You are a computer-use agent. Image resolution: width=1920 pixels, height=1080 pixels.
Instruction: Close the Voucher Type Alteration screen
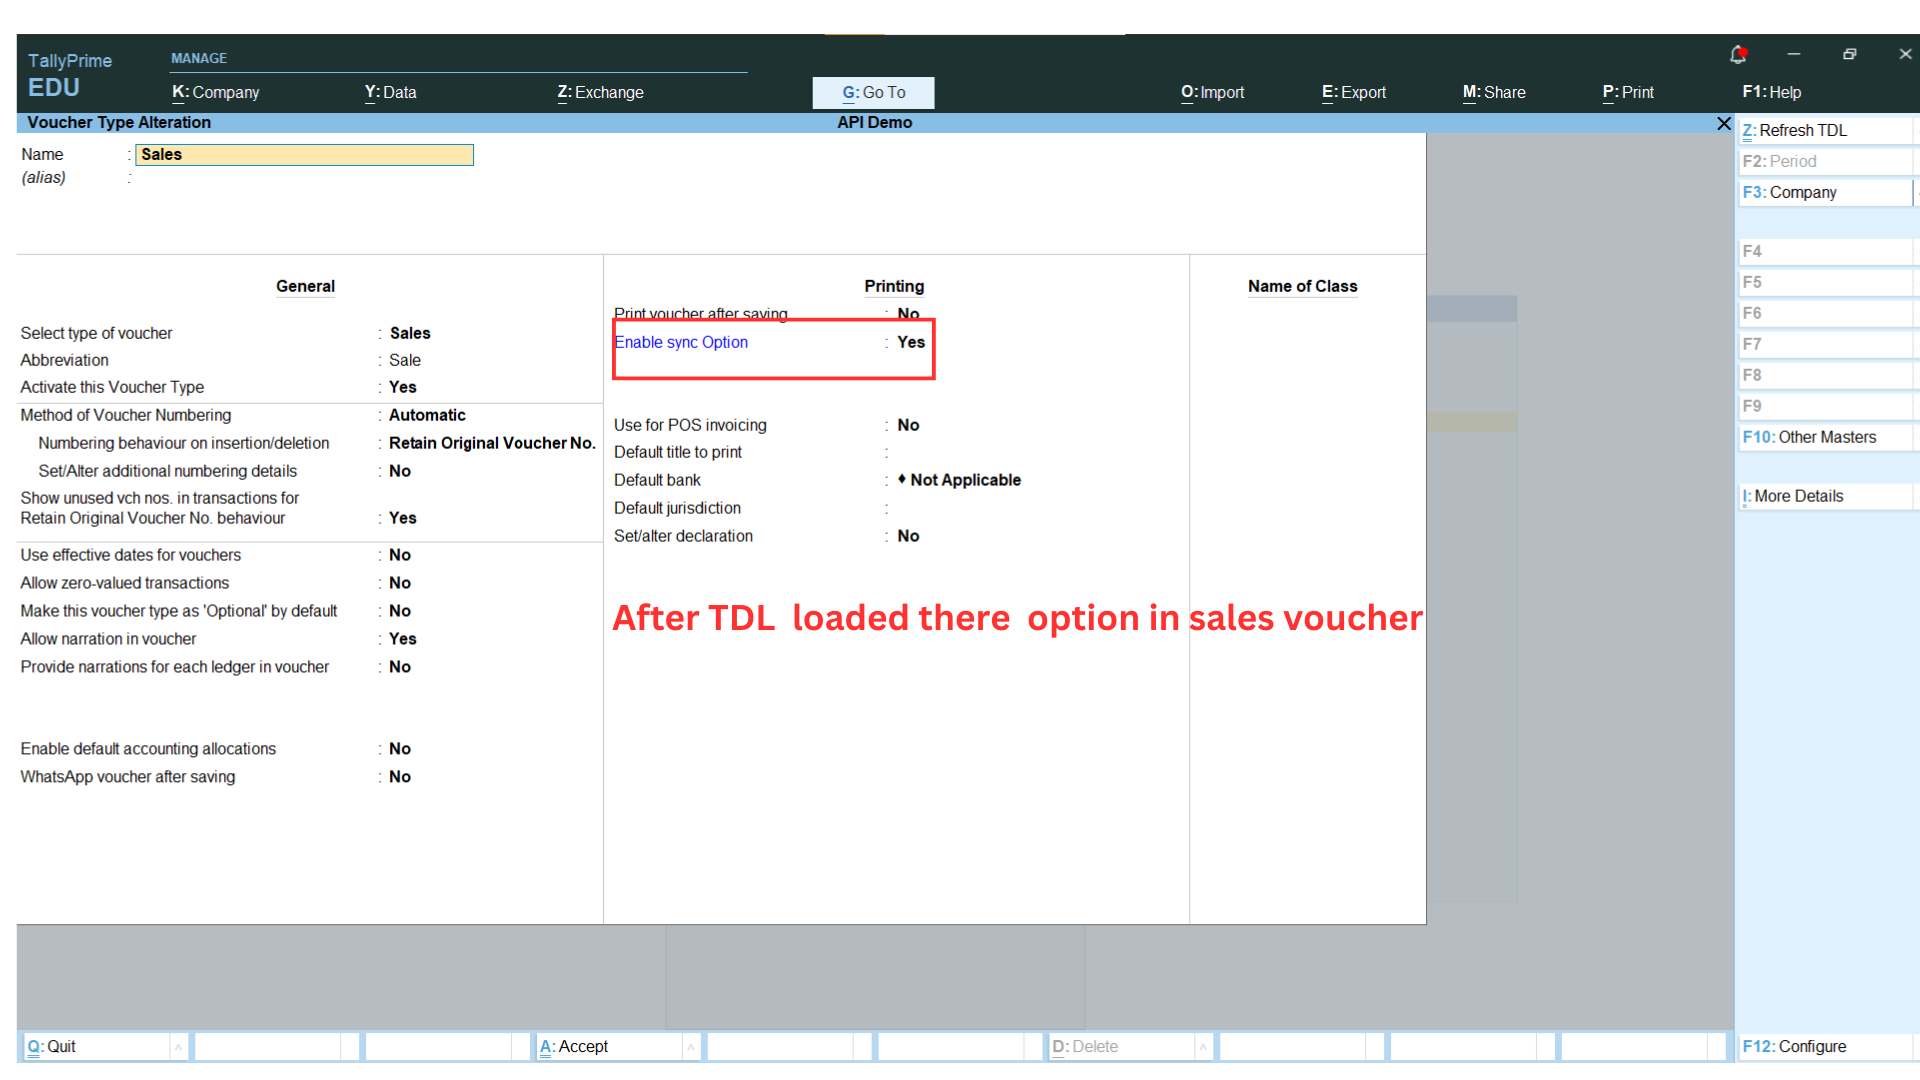pyautogui.click(x=1723, y=123)
